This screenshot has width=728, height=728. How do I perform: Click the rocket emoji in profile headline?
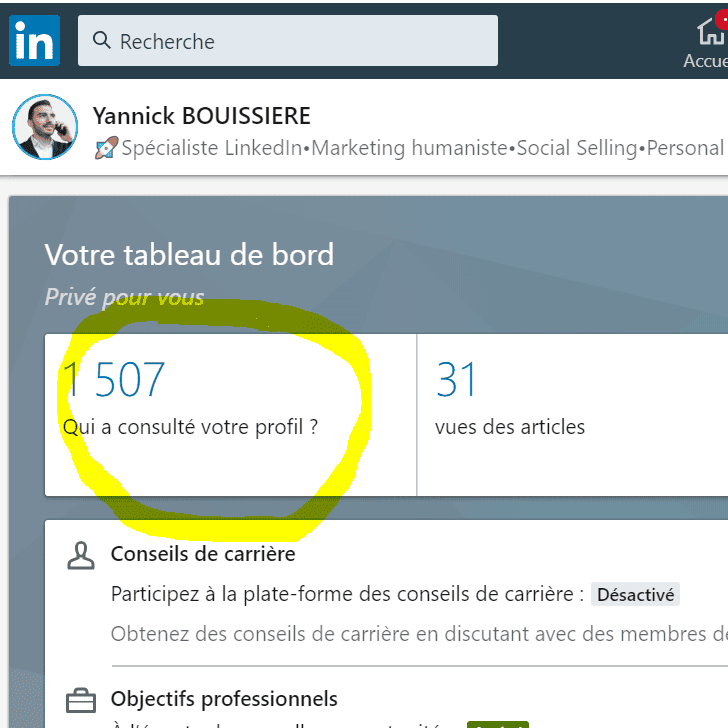pyautogui.click(x=106, y=148)
